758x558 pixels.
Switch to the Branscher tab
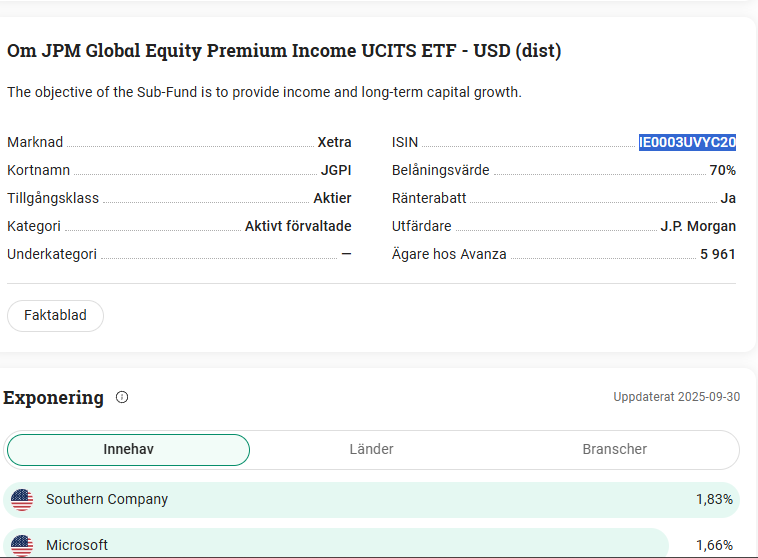pos(614,450)
